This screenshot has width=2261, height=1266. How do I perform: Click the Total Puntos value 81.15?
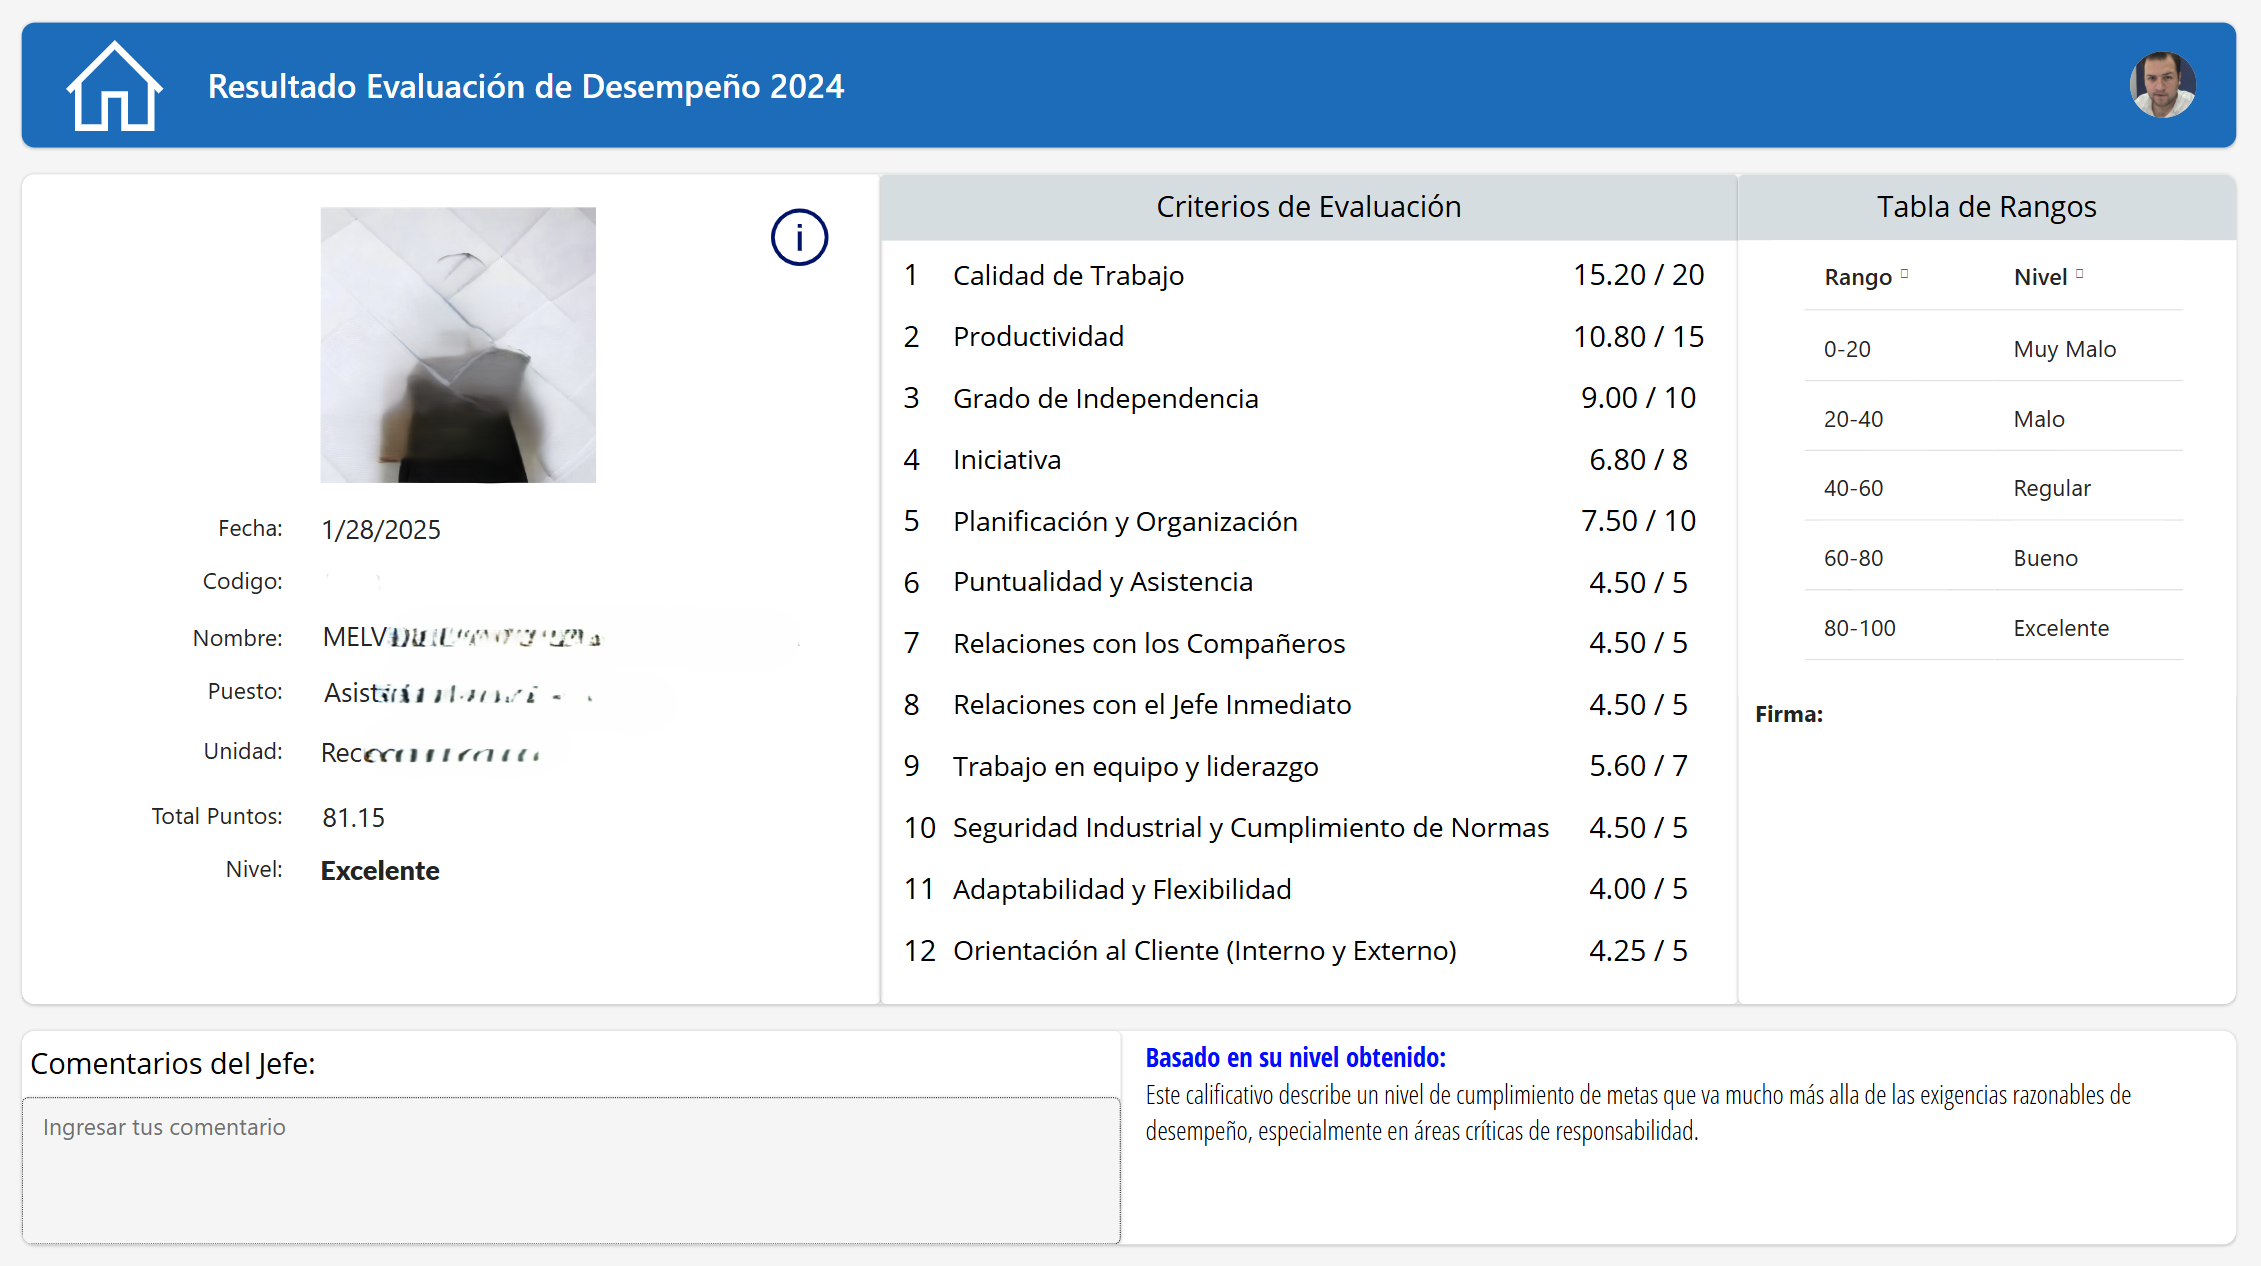tap(353, 818)
